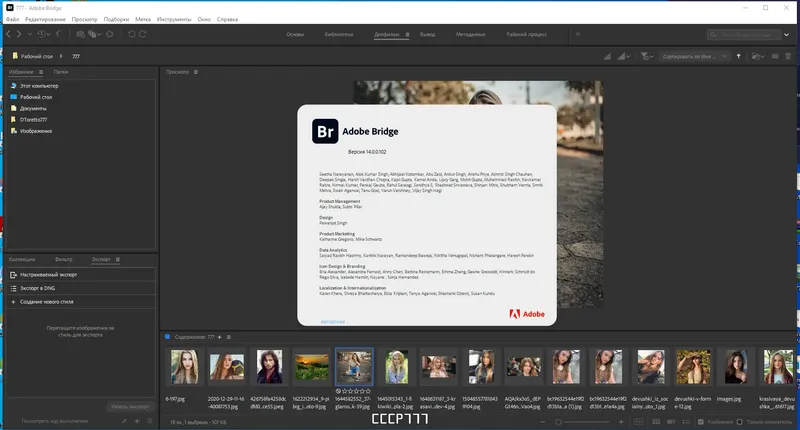Click the smaller thumbnails minus button
Image resolution: width=800 pixels, height=430 pixels.
pos(542,422)
